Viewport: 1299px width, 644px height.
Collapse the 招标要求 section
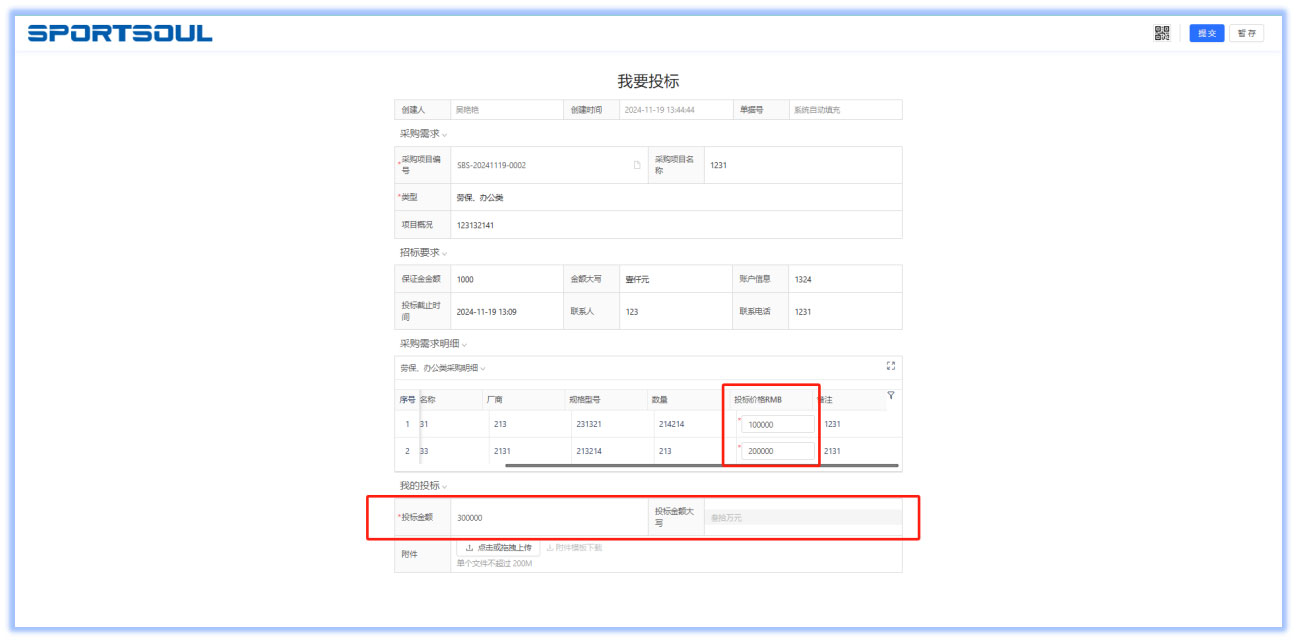pyautogui.click(x=444, y=253)
